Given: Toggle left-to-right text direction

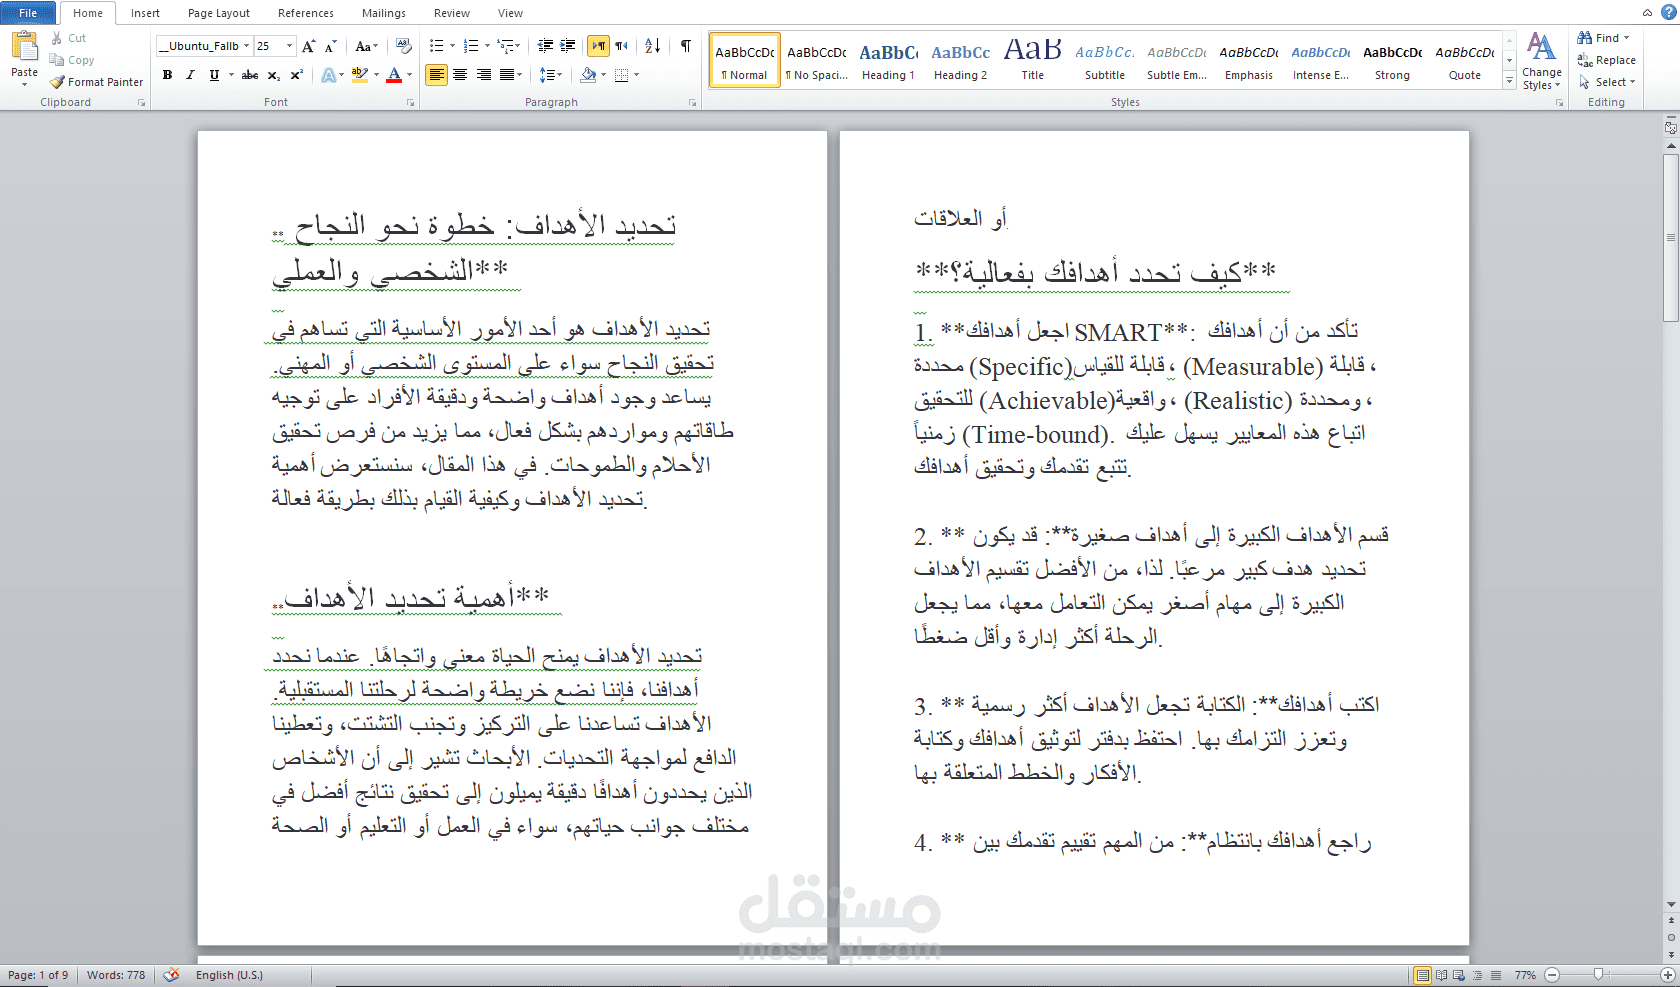Looking at the screenshot, I should click(598, 46).
